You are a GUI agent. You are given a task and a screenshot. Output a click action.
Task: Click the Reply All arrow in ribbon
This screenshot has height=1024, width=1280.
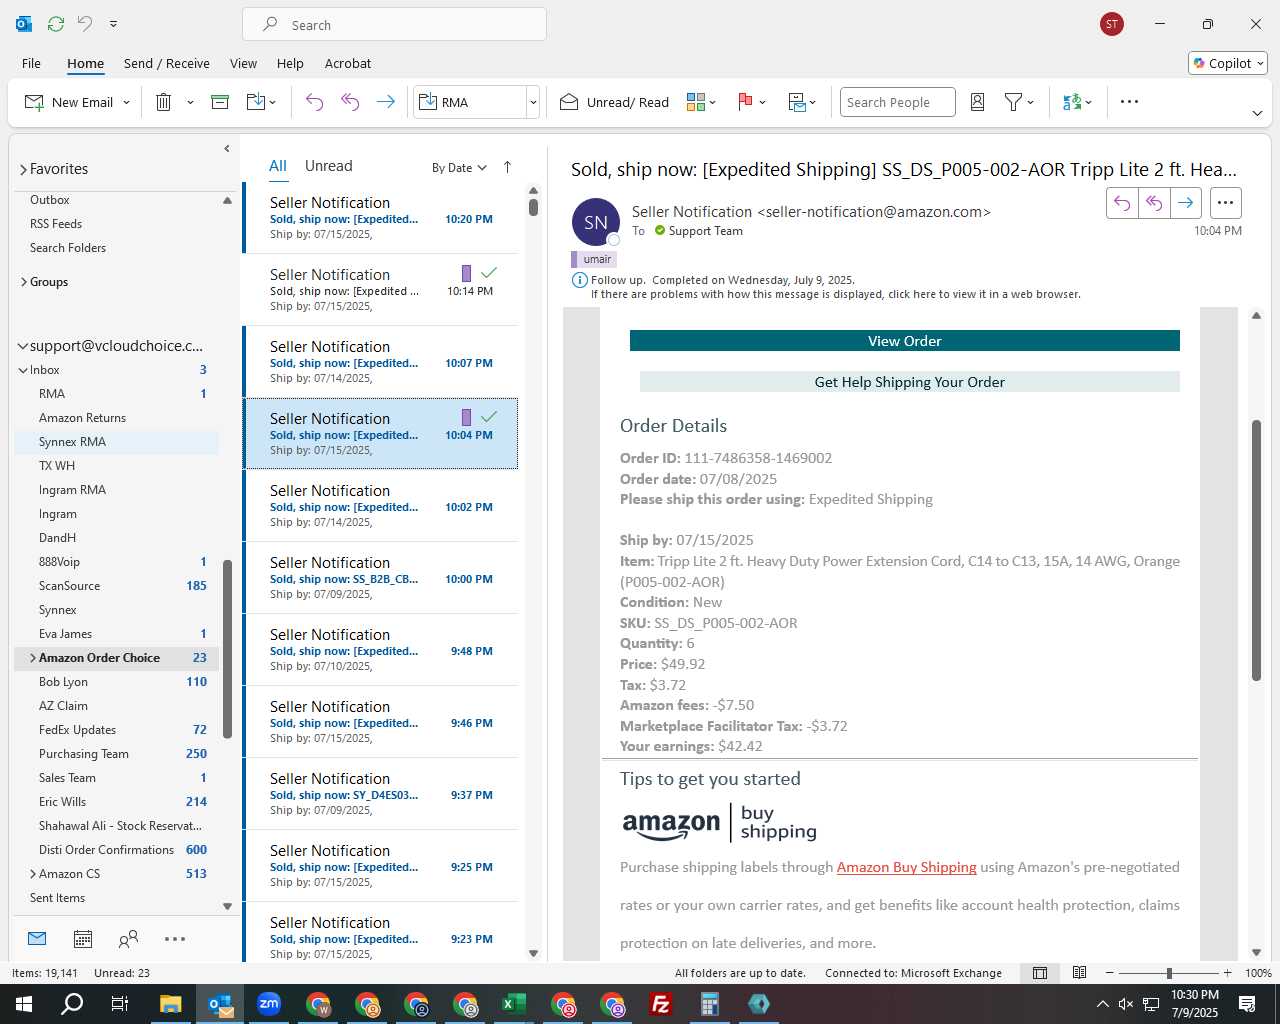point(350,102)
